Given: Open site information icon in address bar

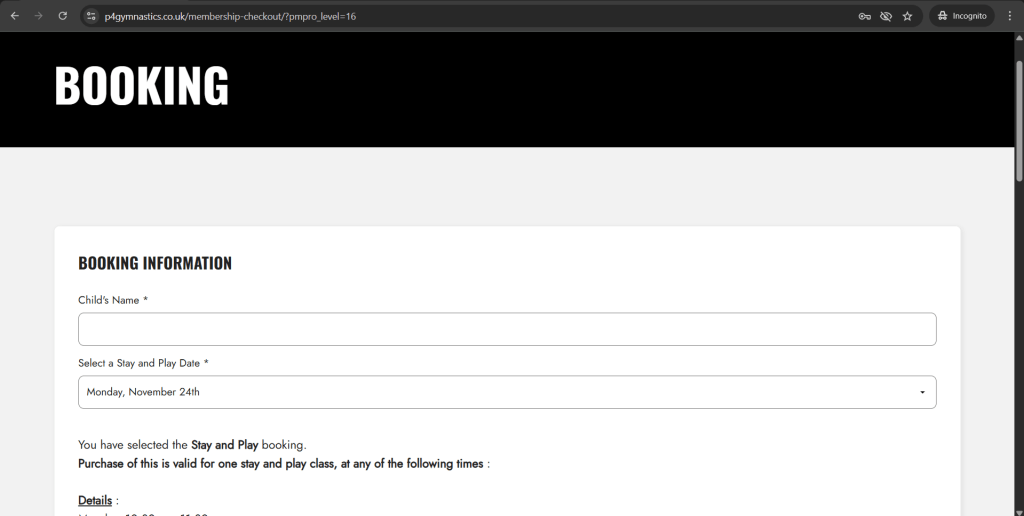Looking at the screenshot, I should tap(91, 16).
